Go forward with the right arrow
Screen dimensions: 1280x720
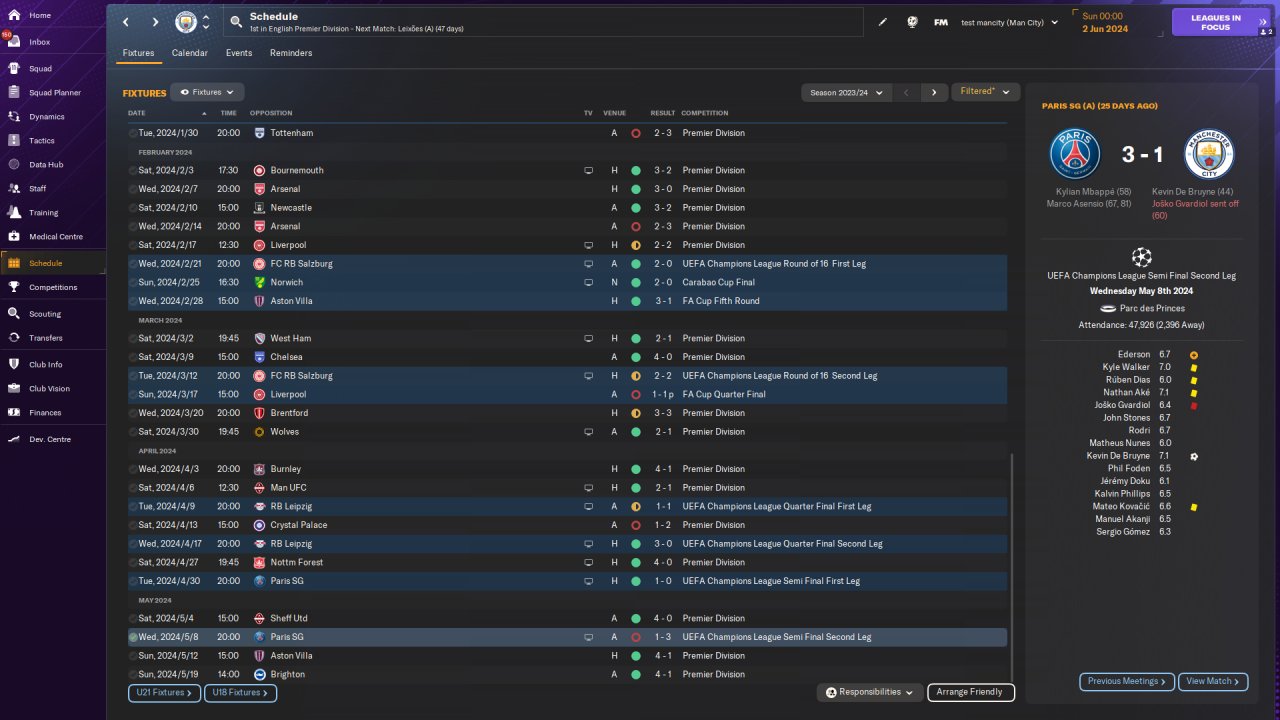click(x=155, y=22)
